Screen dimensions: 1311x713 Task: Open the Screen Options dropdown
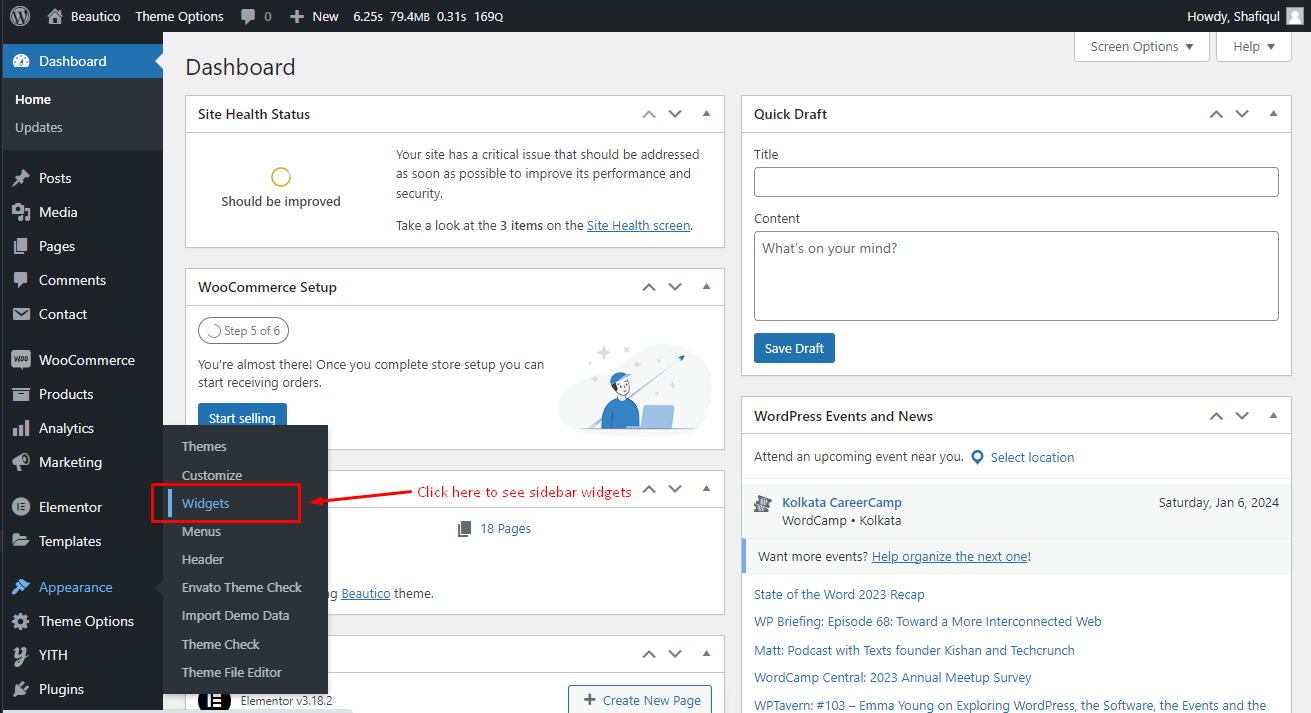(x=1142, y=46)
